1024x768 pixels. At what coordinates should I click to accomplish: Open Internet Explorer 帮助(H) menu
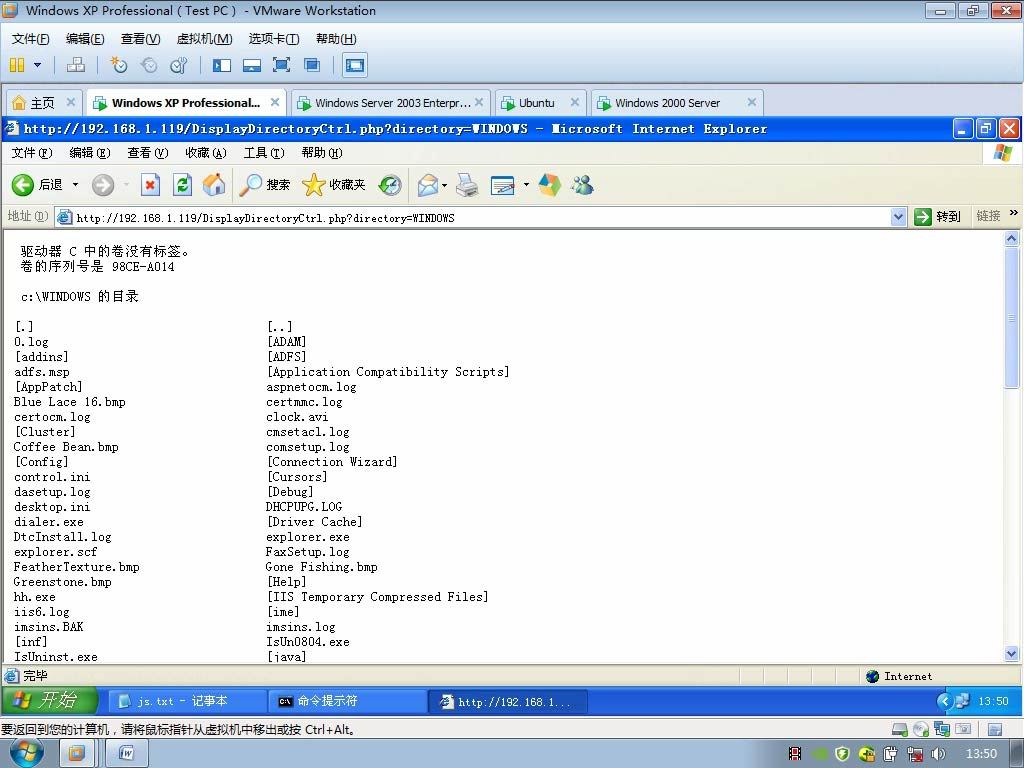322,153
